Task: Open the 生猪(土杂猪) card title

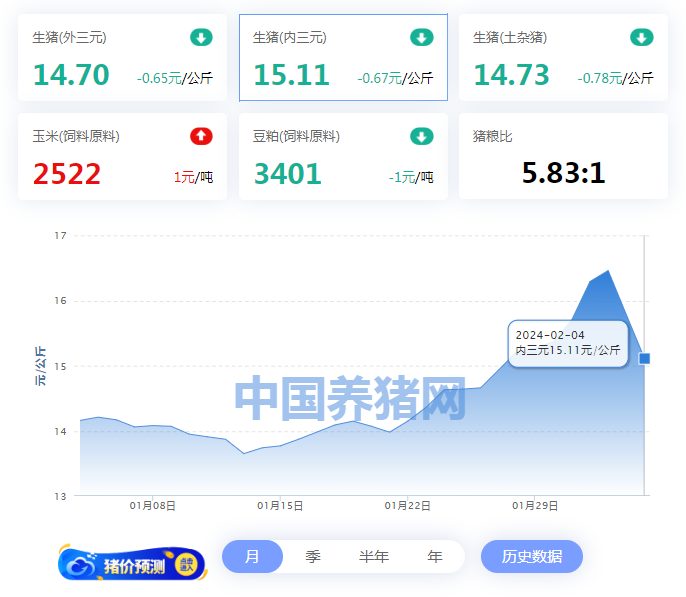Action: pos(510,38)
